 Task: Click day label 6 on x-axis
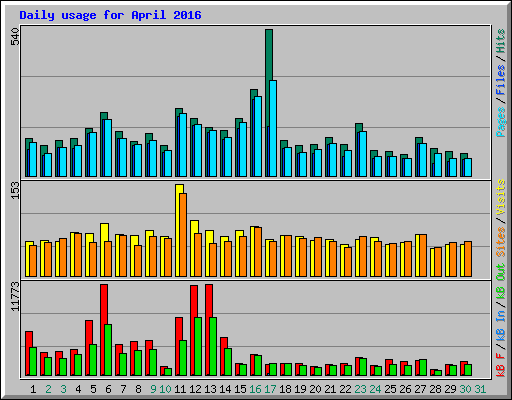click(x=108, y=389)
